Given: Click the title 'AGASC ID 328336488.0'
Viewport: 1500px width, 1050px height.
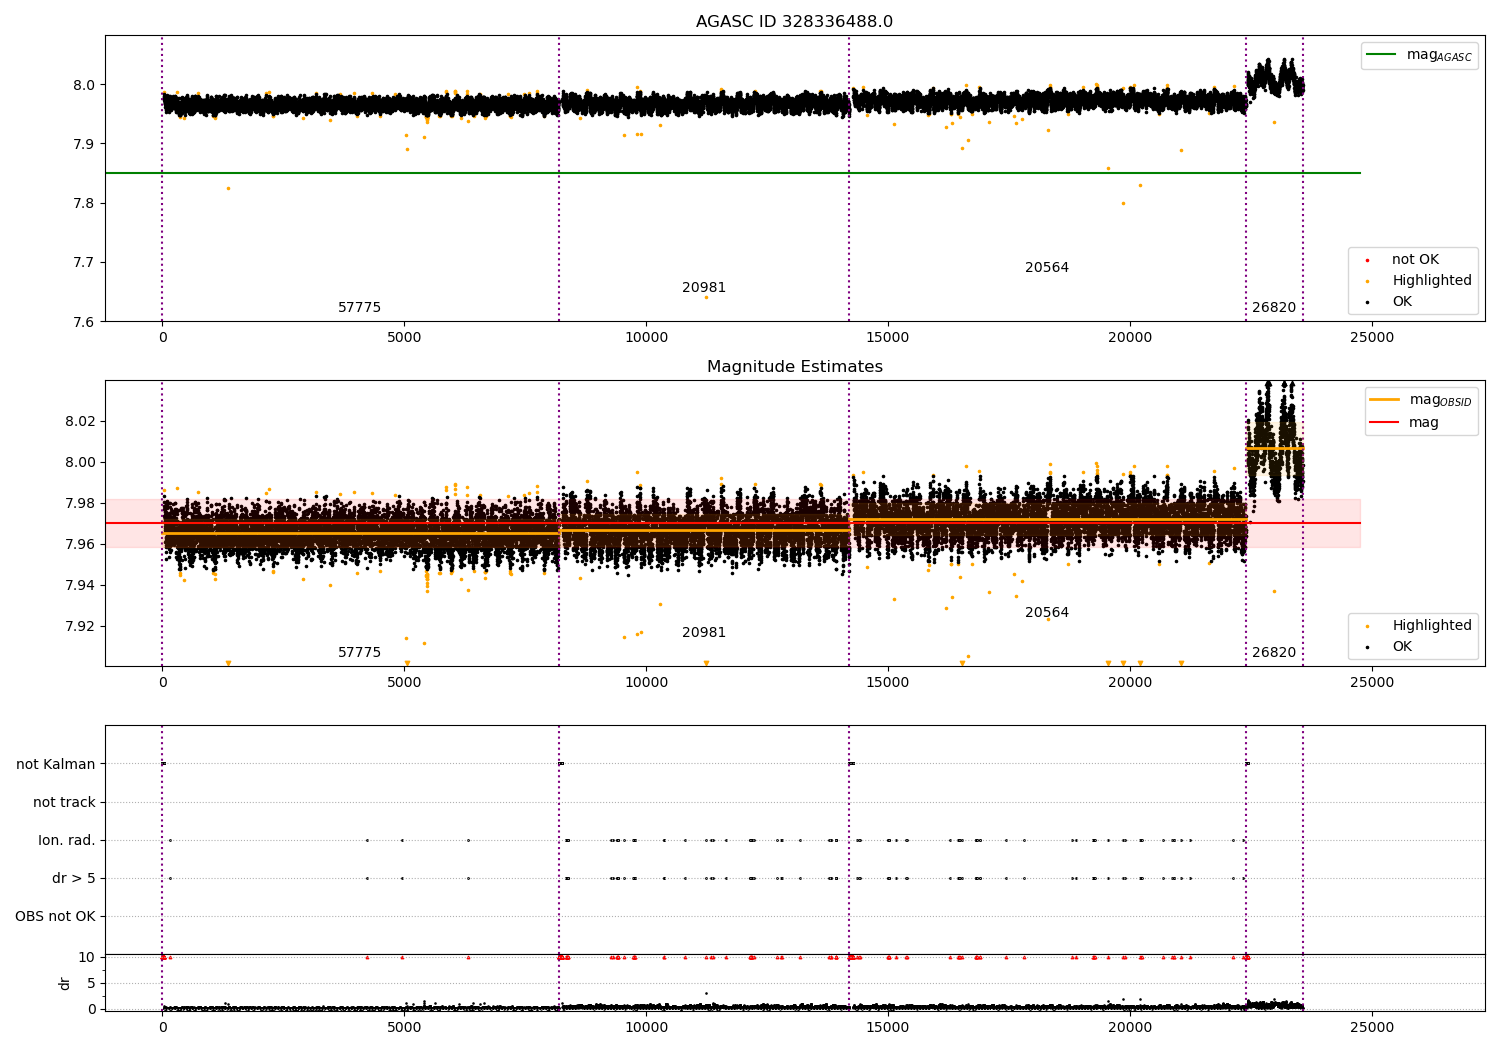Looking at the screenshot, I should [794, 22].
